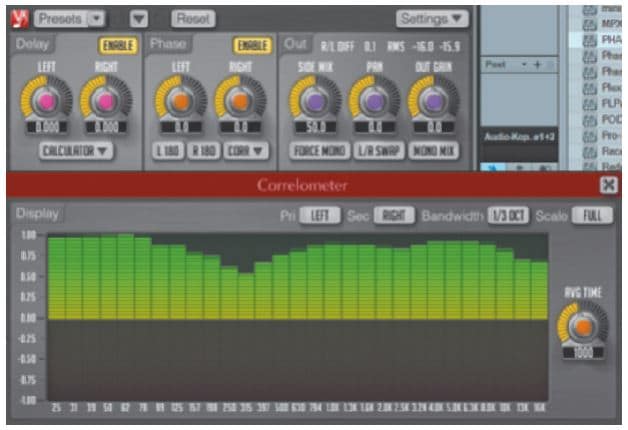
Task: Click the plugin icon next to POD entry
Action: click(x=589, y=120)
